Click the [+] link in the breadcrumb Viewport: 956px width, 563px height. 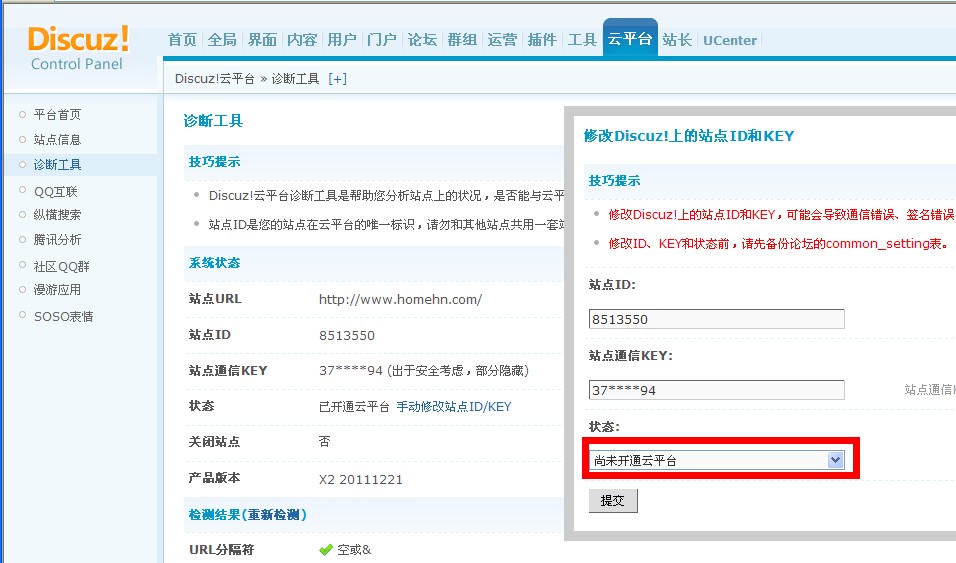(x=337, y=79)
